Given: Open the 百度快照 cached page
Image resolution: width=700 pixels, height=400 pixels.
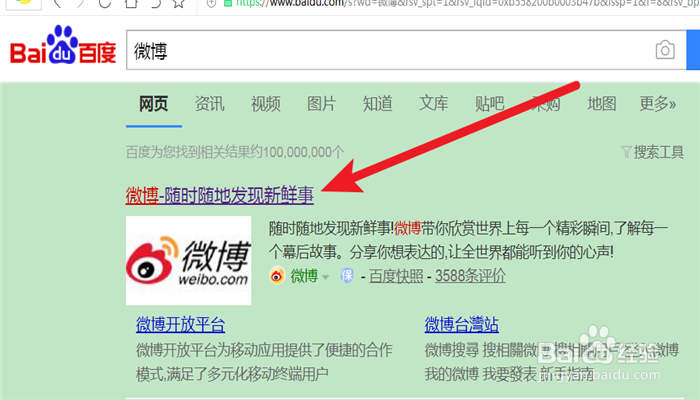Looking at the screenshot, I should pos(396,276).
